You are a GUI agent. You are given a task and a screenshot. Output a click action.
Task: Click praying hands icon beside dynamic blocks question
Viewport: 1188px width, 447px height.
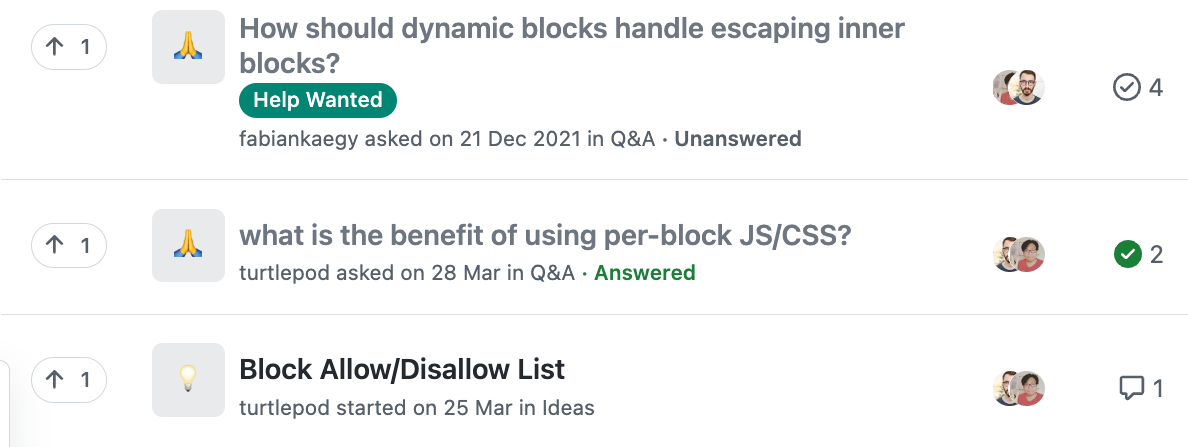pos(188,46)
